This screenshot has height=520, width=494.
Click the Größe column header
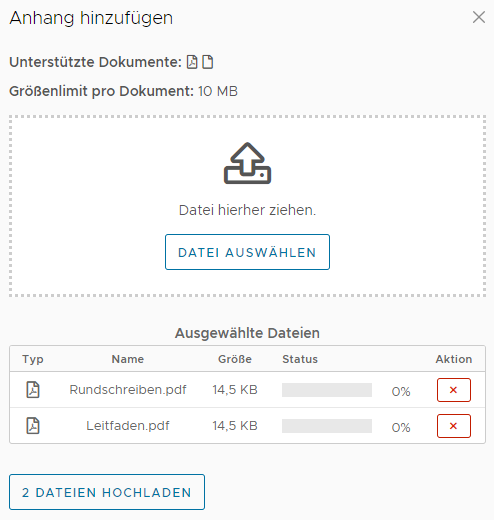coord(235,359)
